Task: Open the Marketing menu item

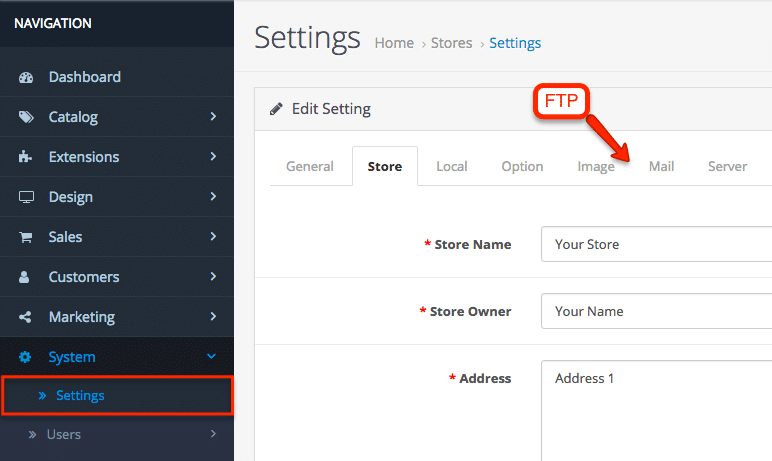Action: pyautogui.click(x=117, y=316)
